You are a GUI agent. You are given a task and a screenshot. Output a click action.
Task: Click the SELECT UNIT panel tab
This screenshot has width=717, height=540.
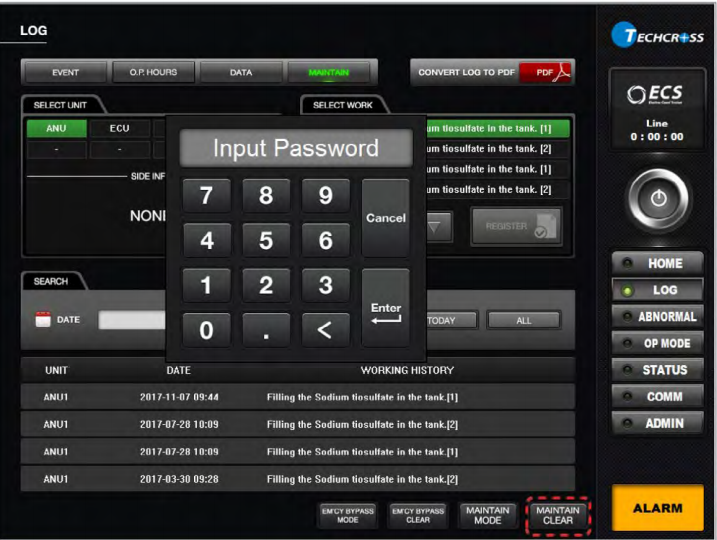[x=60, y=105]
